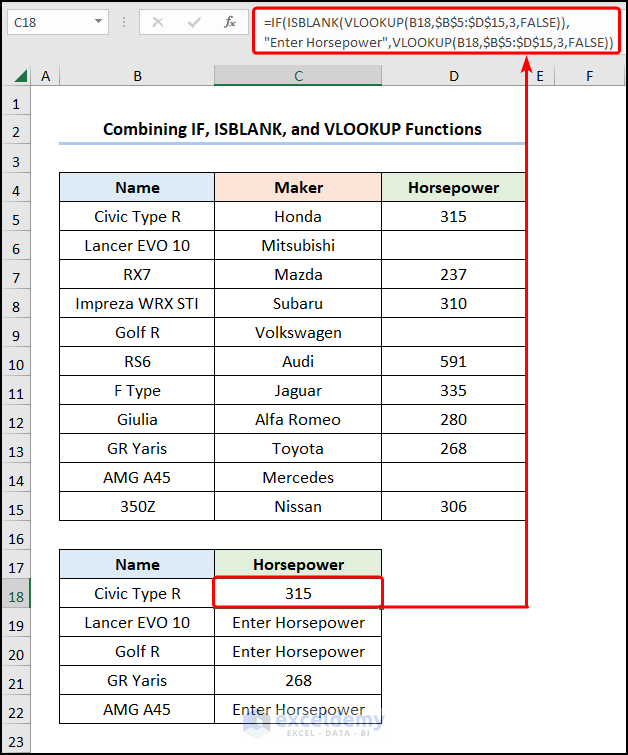Select 'Enter Horsepower' cell in row 19

pyautogui.click(x=298, y=622)
